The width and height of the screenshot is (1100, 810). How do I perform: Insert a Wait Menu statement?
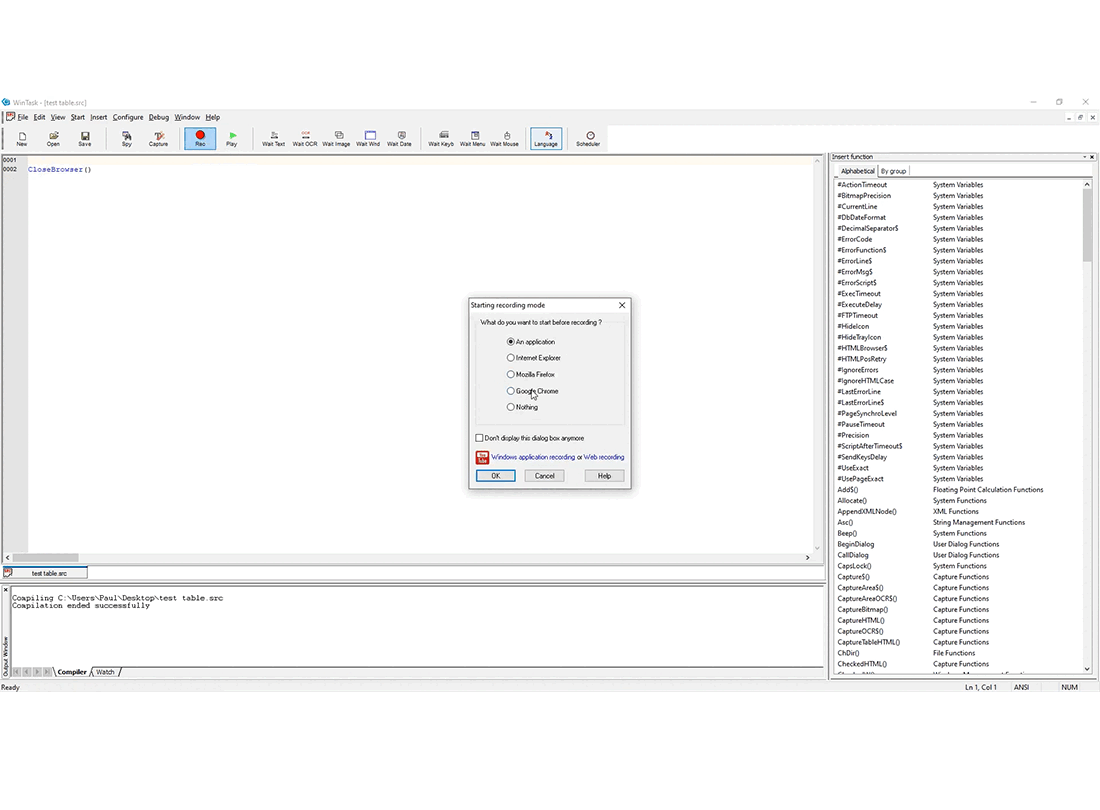(x=473, y=138)
